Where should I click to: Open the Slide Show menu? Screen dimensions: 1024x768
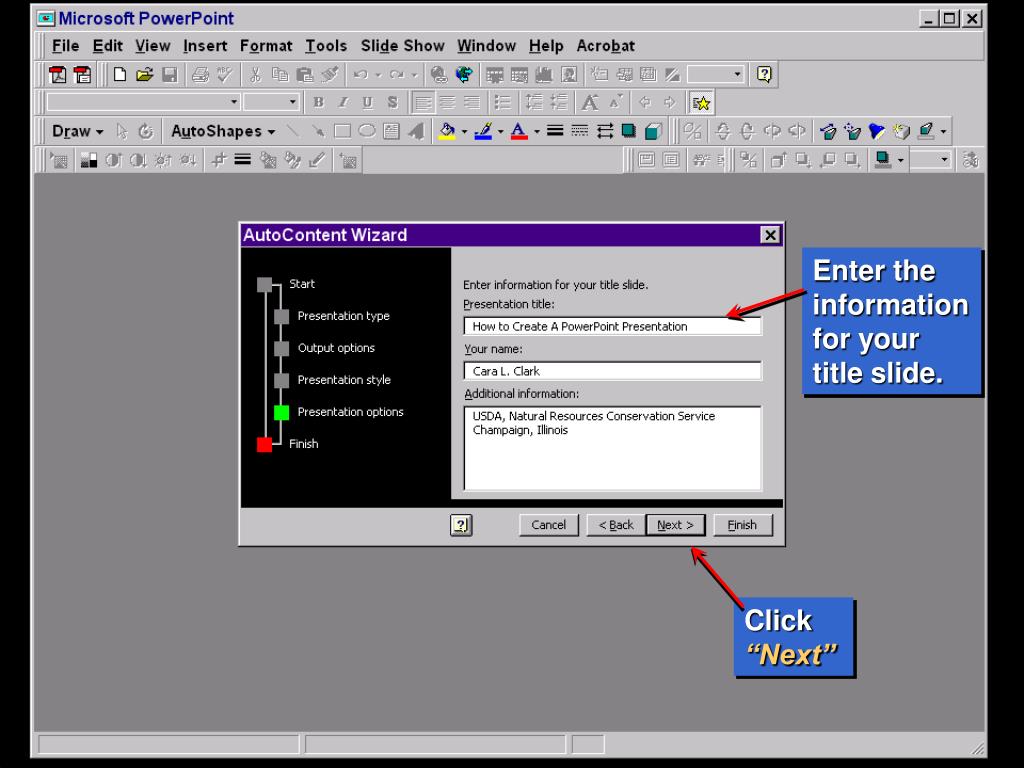pos(402,46)
